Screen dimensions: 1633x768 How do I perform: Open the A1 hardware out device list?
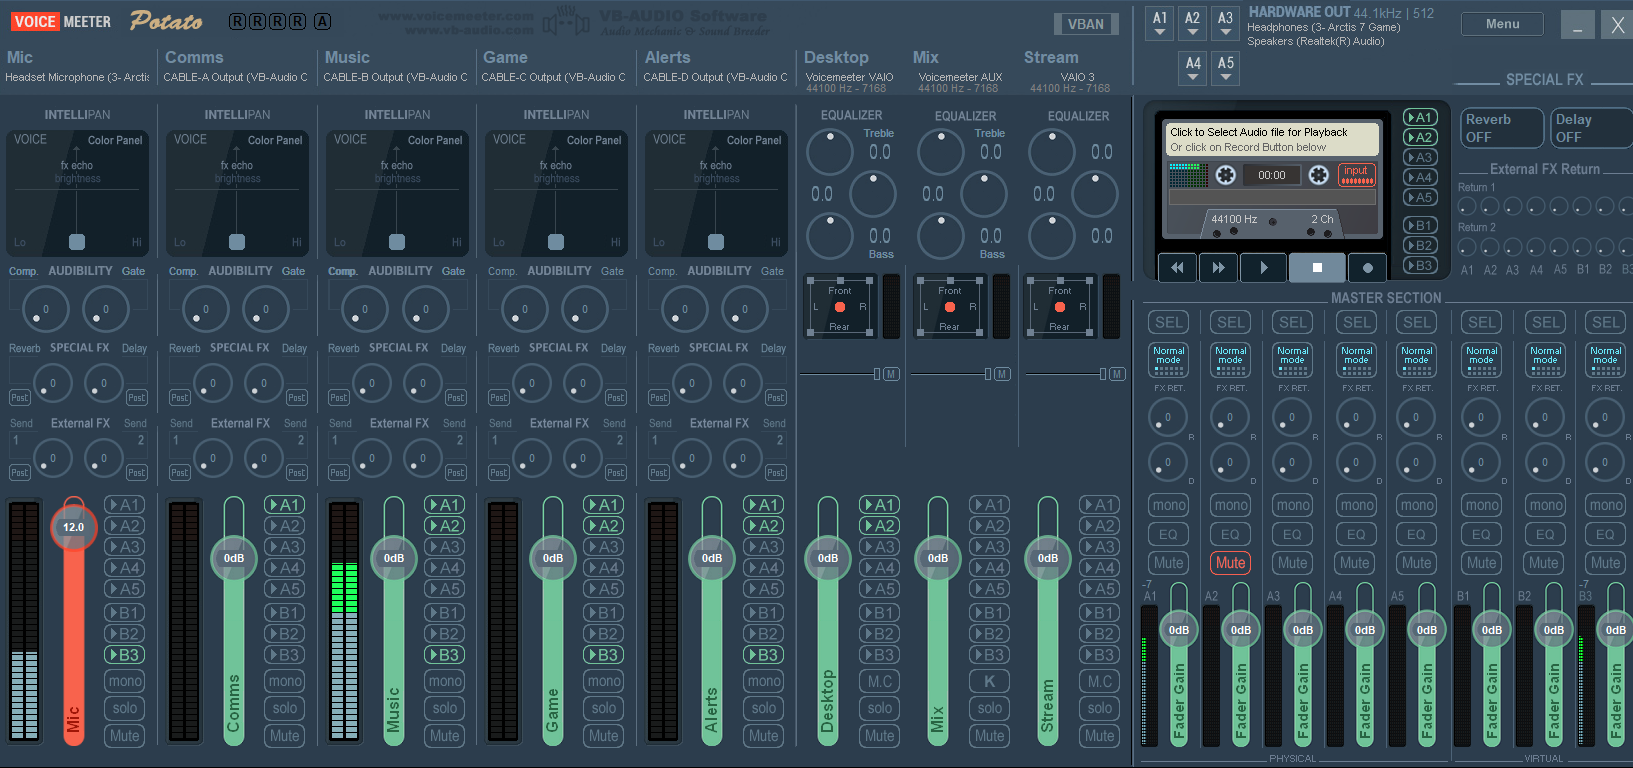[x=1159, y=23]
